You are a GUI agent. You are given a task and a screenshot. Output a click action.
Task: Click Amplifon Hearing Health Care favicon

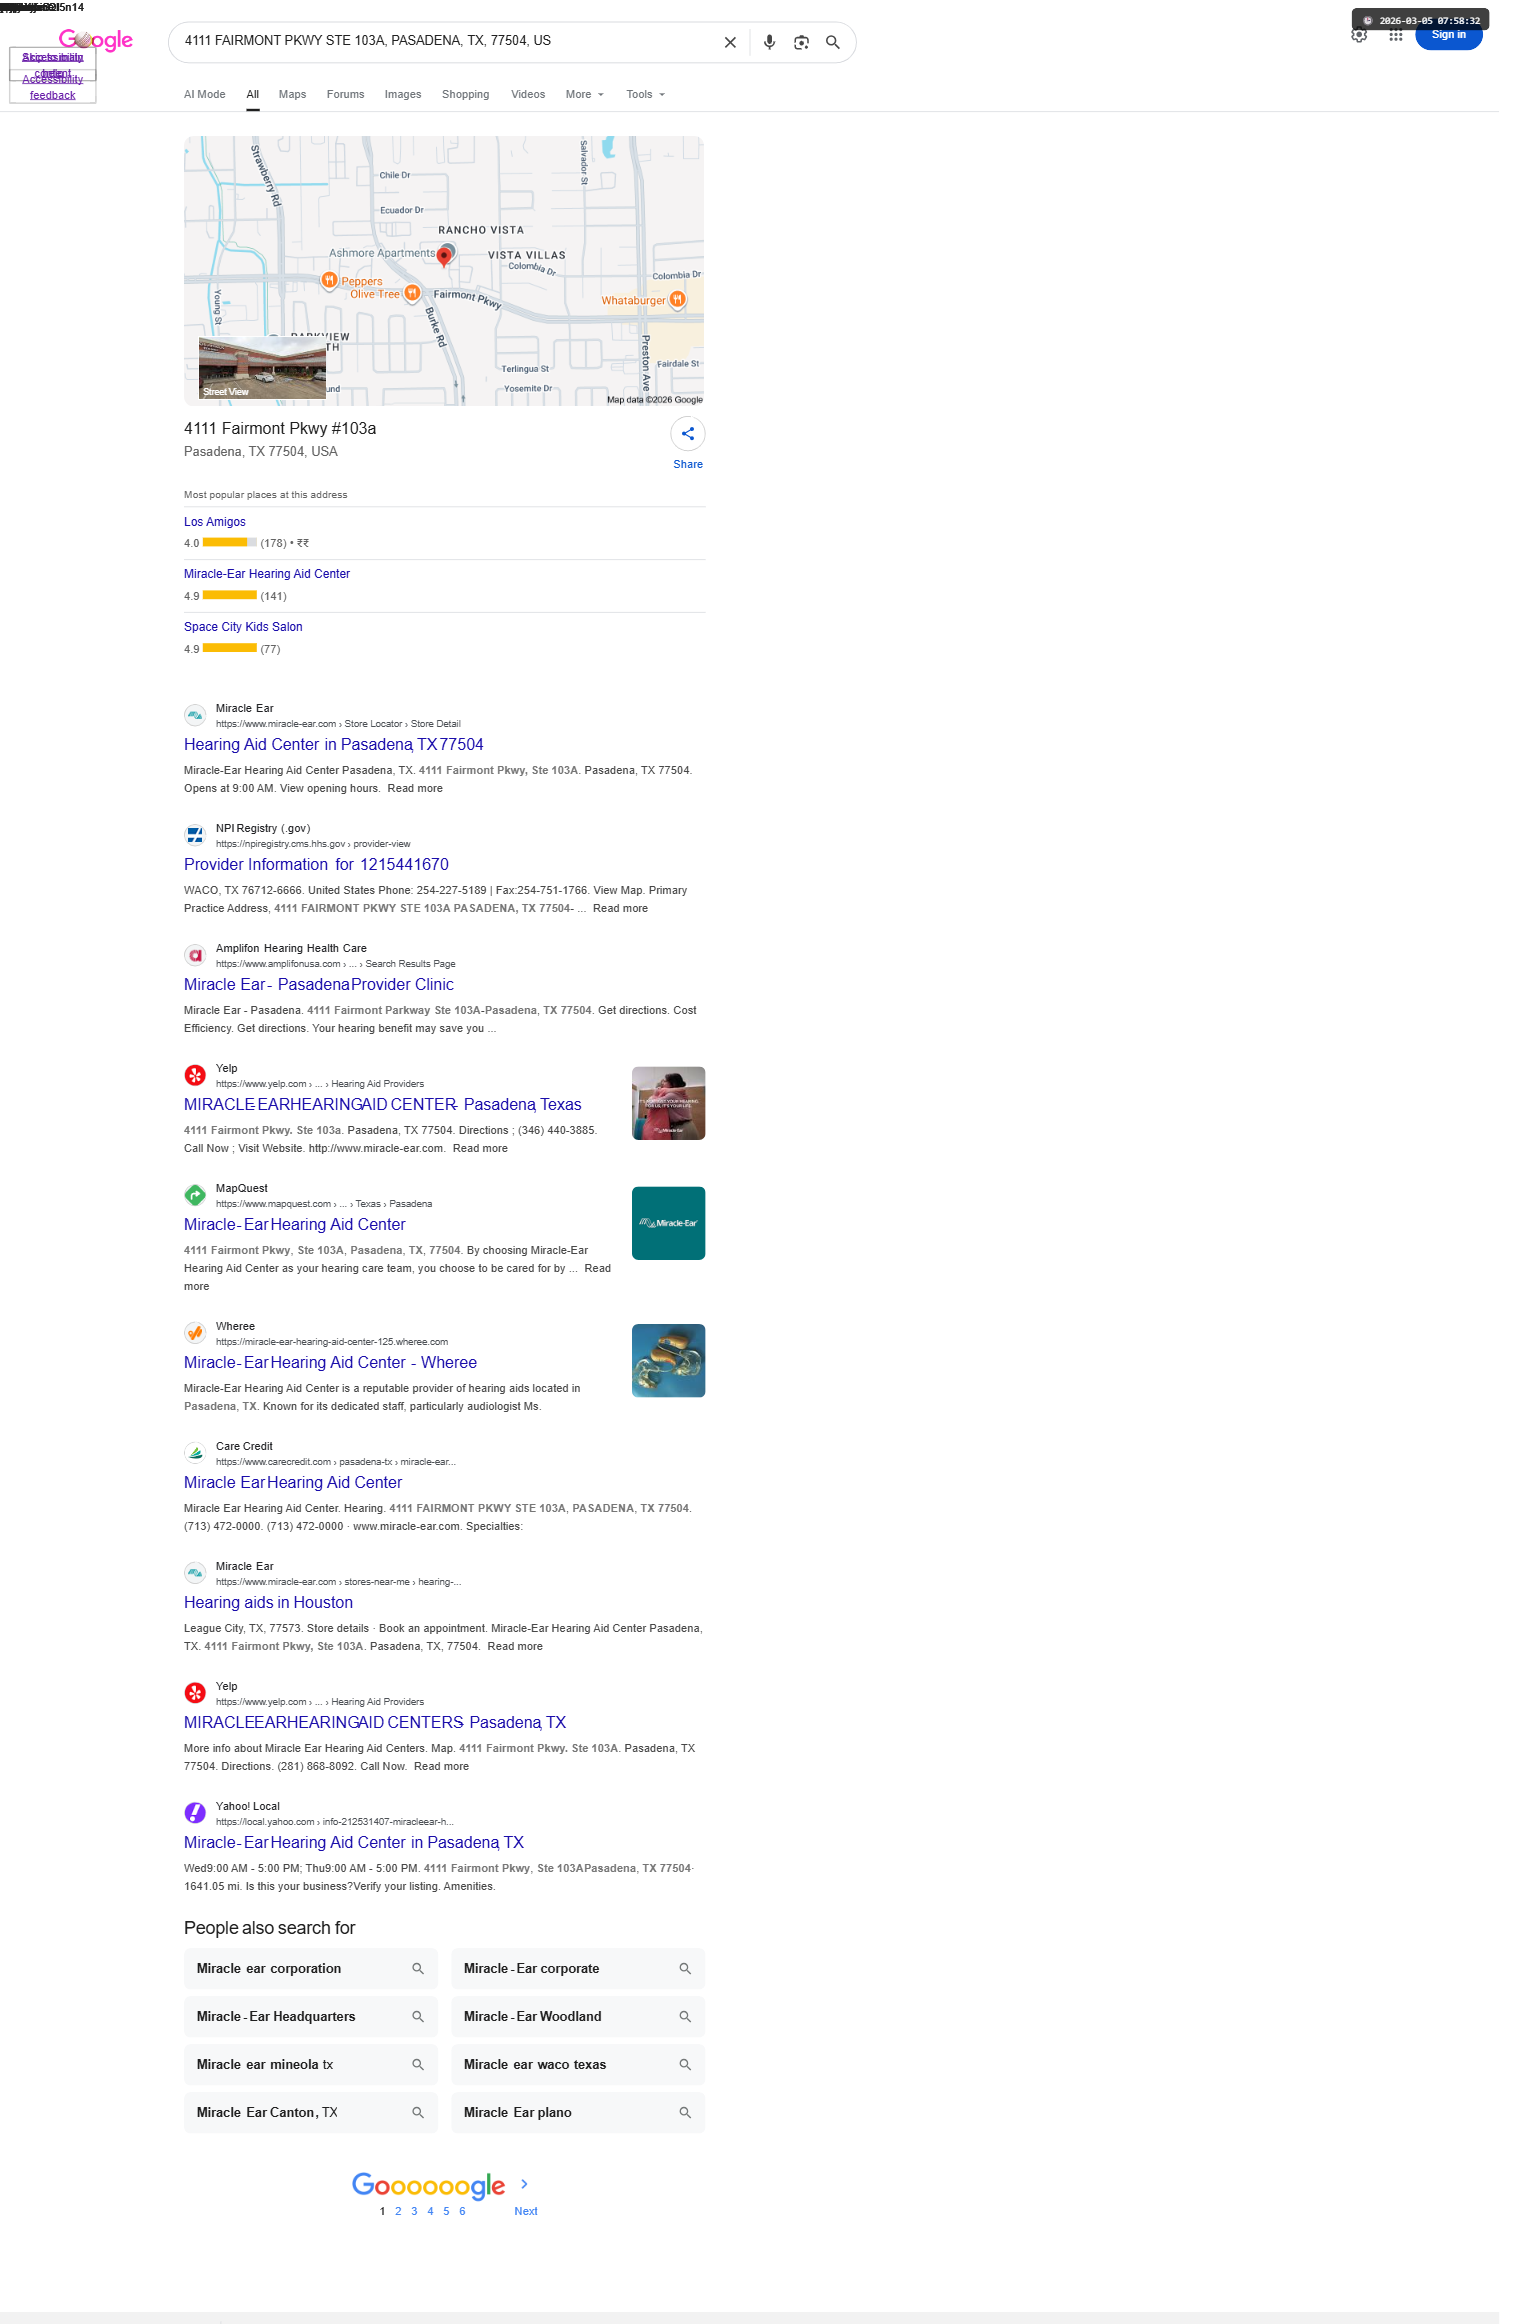[x=195, y=955]
